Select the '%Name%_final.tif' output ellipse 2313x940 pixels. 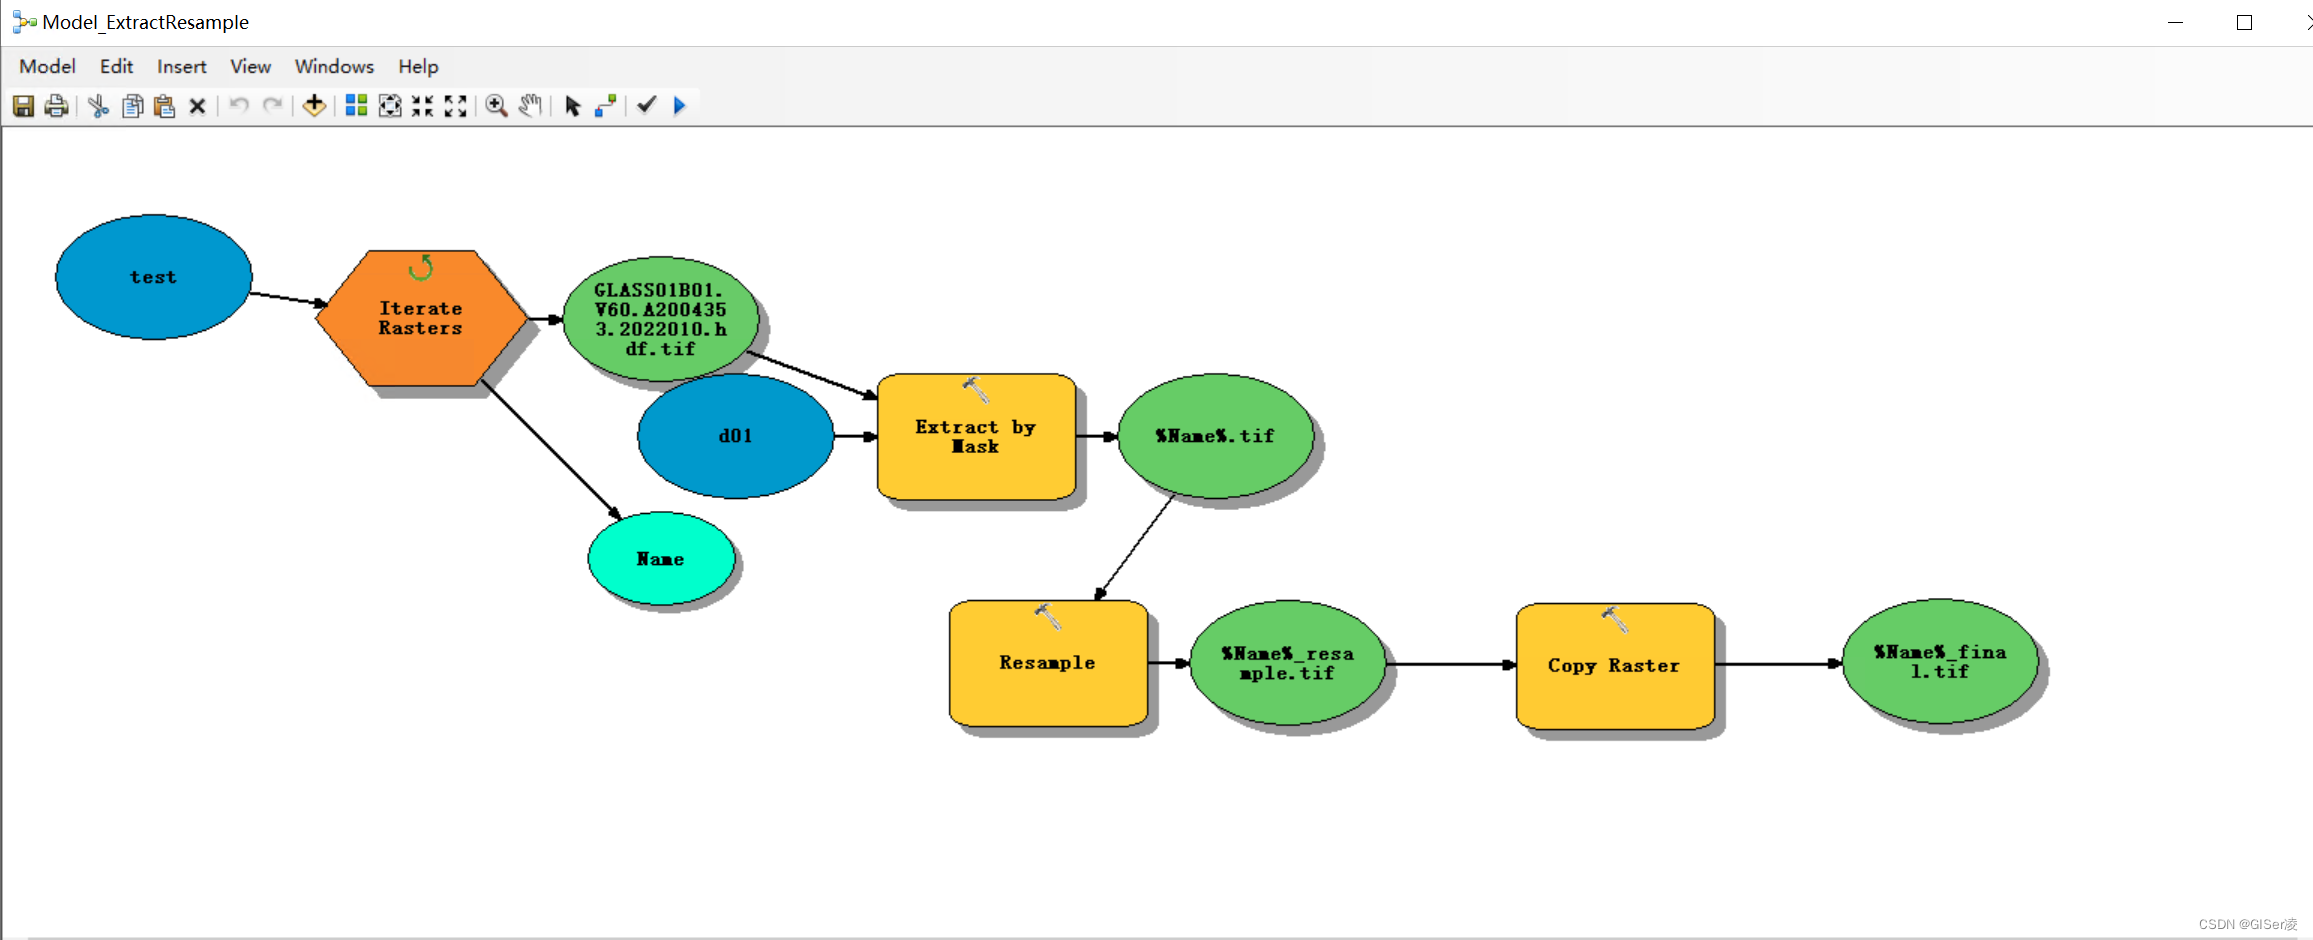tap(1940, 661)
